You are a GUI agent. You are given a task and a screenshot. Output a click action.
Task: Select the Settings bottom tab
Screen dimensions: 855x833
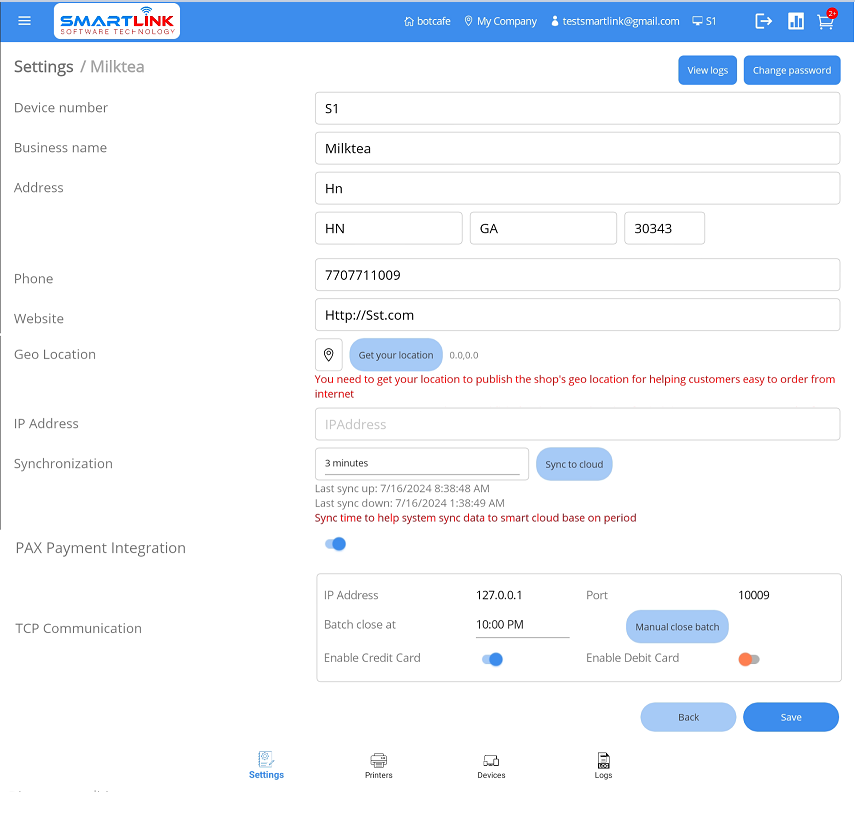(x=266, y=766)
